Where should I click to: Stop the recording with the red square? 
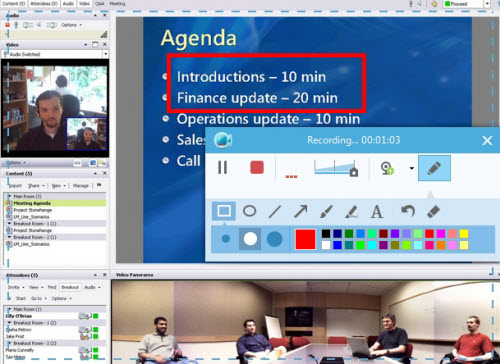257,168
